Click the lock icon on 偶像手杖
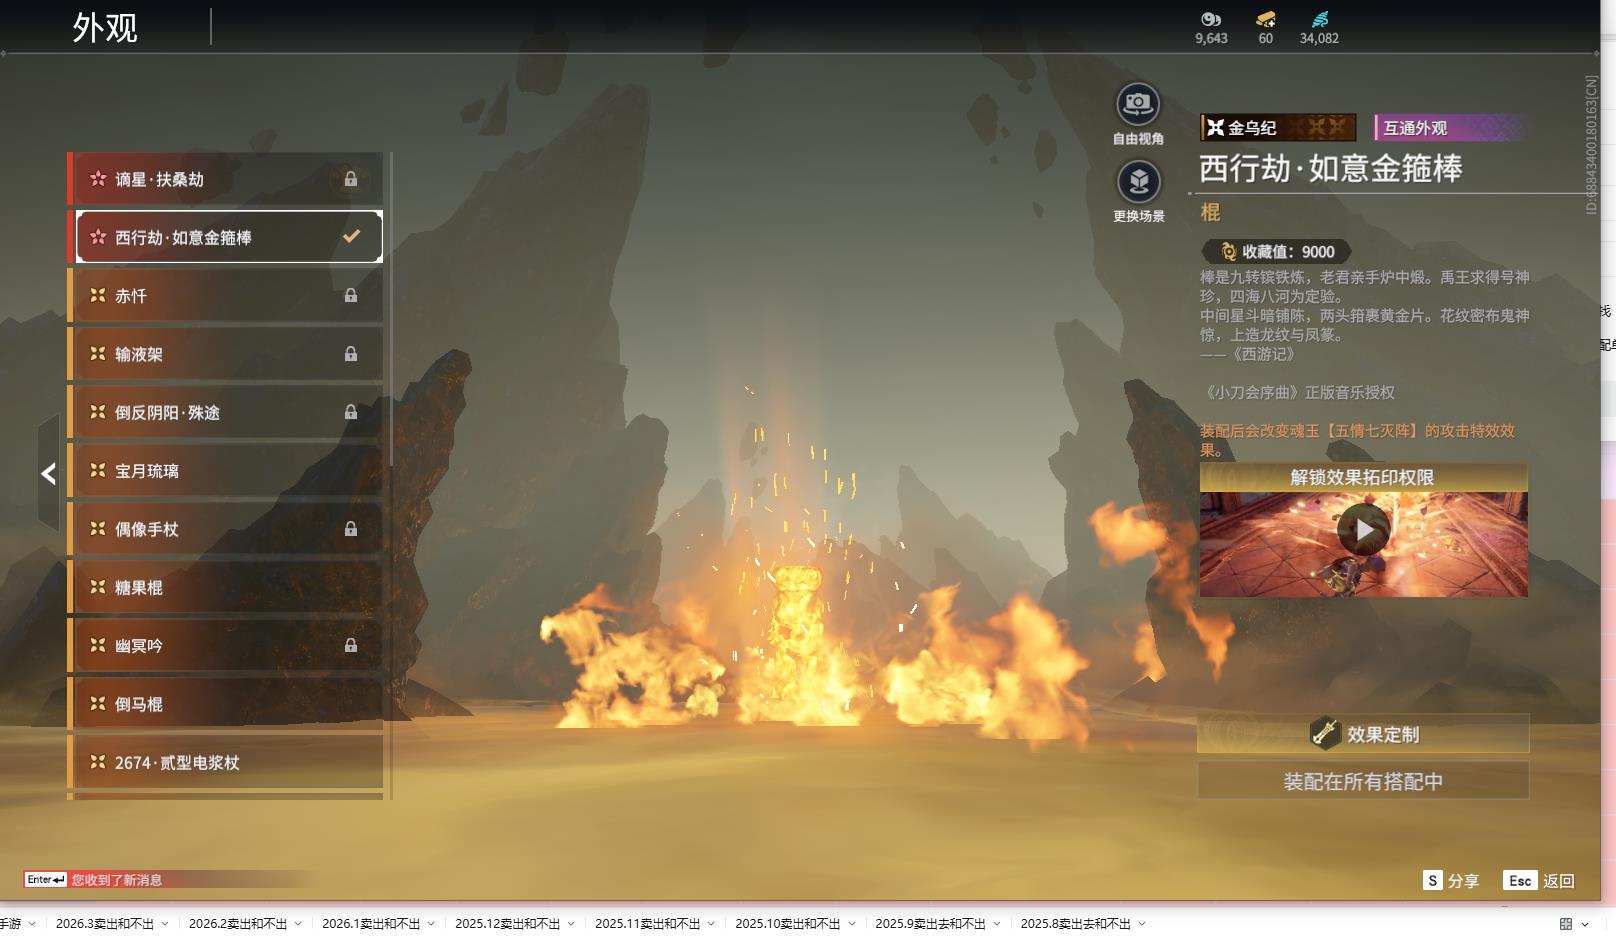 [351, 529]
